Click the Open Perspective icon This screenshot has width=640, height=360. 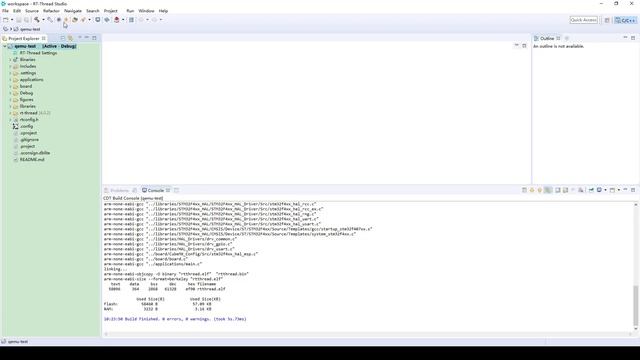pos(607,20)
